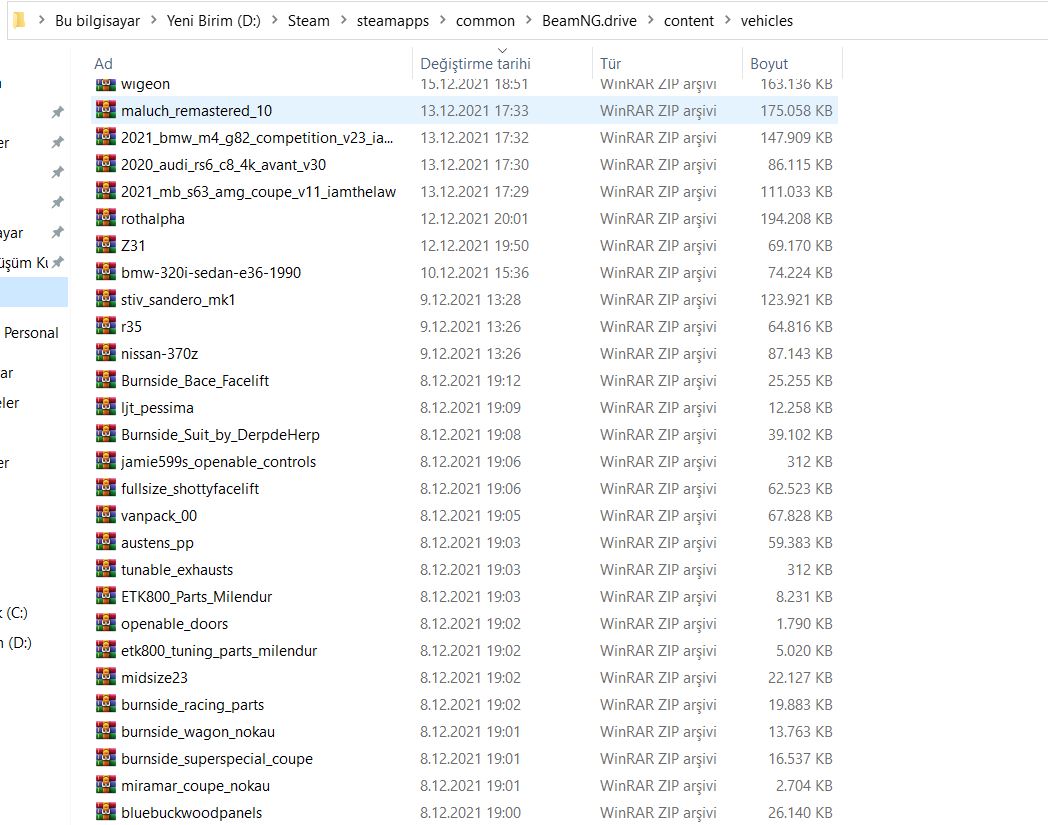Select the burnside_superspecial_coupe file name
The height and width of the screenshot is (825, 1048).
click(217, 759)
